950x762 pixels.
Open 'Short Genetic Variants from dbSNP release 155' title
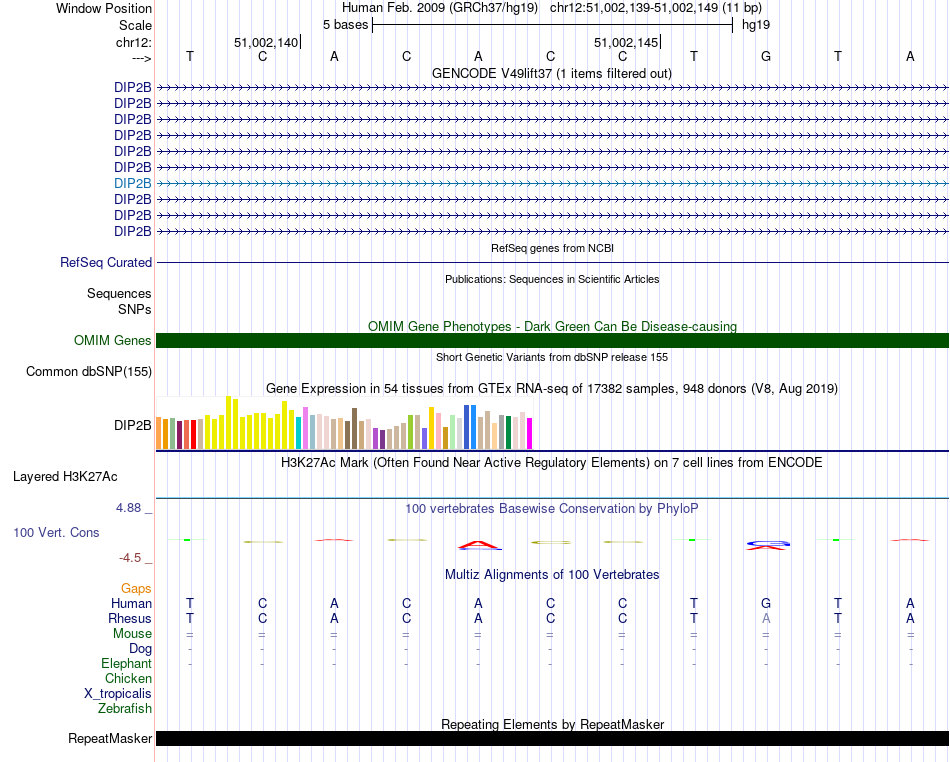point(552,357)
